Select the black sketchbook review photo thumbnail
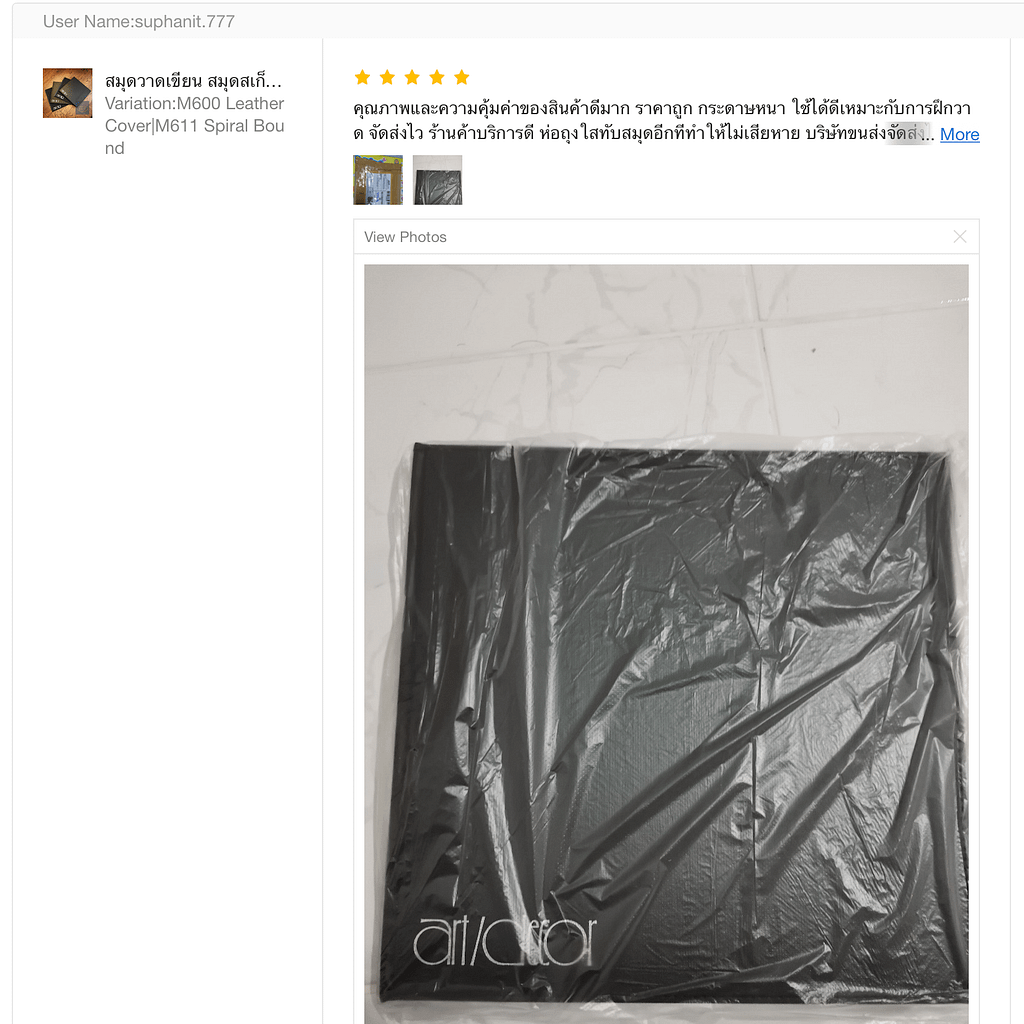This screenshot has height=1024, width=1024. point(438,180)
